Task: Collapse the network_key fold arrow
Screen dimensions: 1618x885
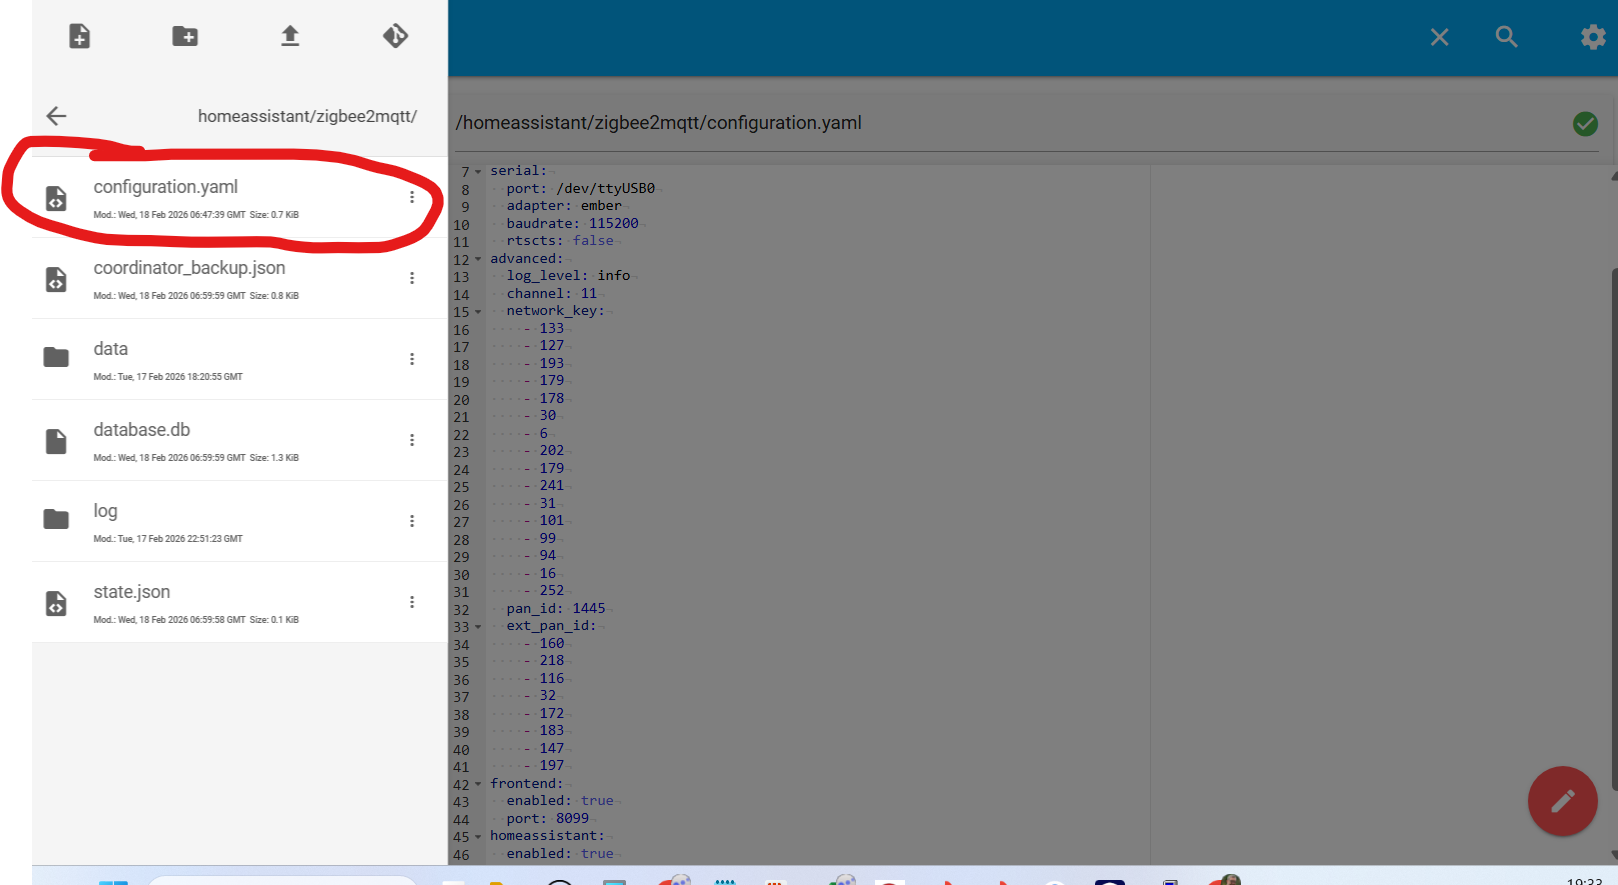Action: [478, 312]
